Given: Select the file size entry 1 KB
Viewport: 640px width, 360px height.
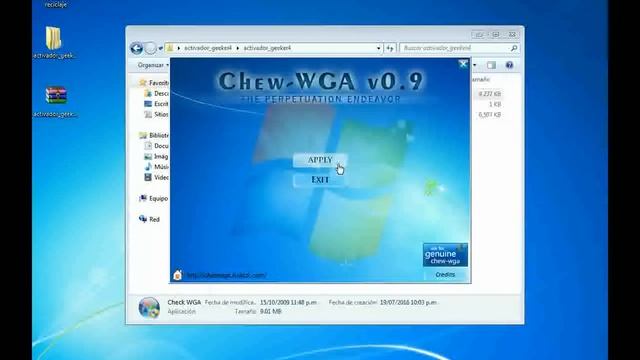Looking at the screenshot, I should pos(495,104).
